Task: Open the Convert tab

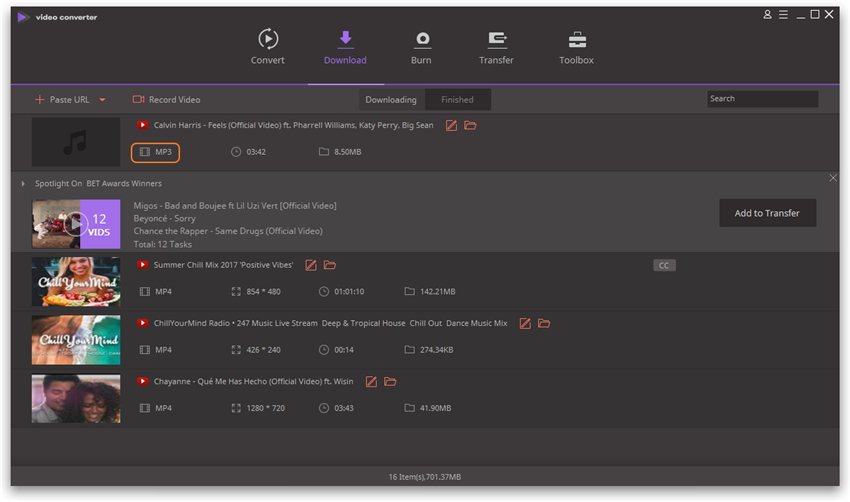Action: click(268, 47)
